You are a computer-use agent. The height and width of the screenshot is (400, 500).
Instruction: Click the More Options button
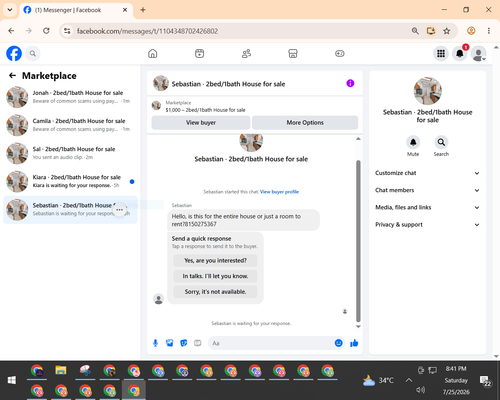[305, 123]
